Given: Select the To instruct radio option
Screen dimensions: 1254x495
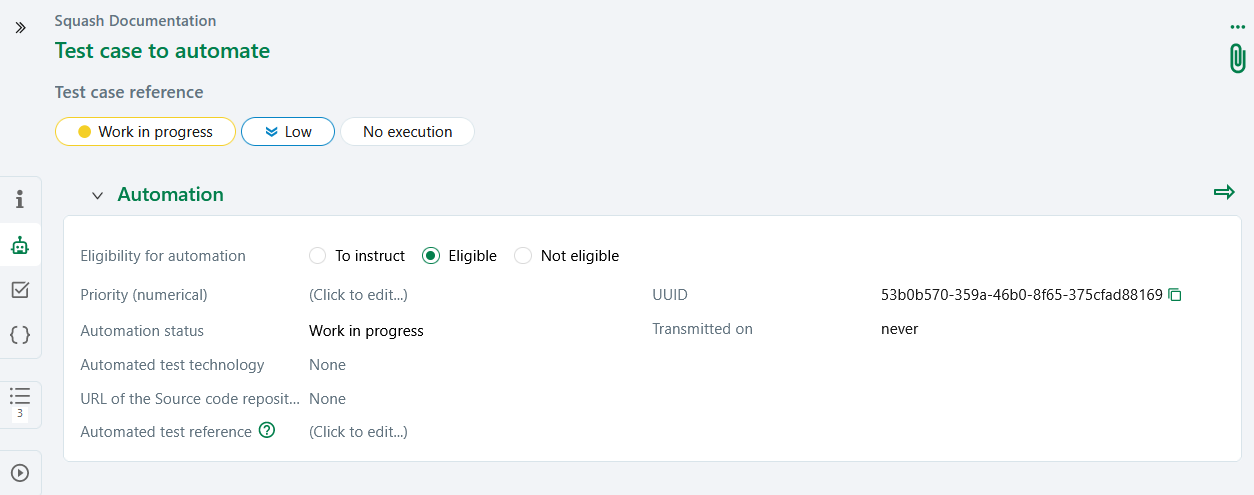Looking at the screenshot, I should [x=318, y=256].
